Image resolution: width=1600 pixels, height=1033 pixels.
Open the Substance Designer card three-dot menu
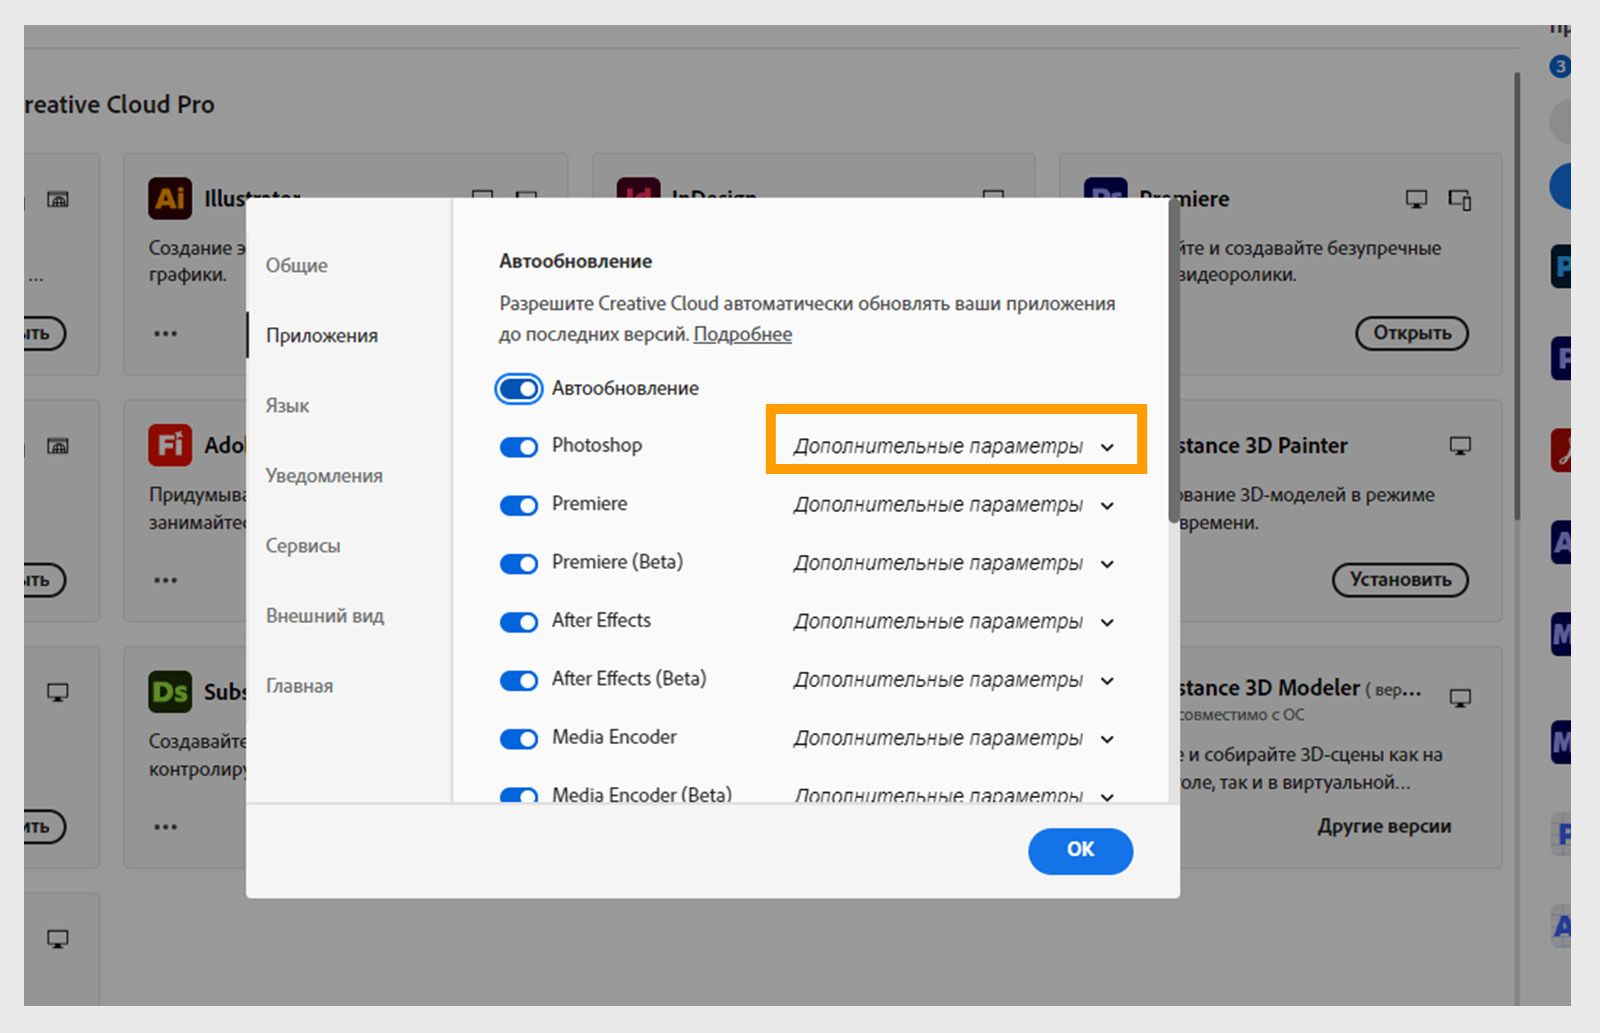click(x=166, y=827)
